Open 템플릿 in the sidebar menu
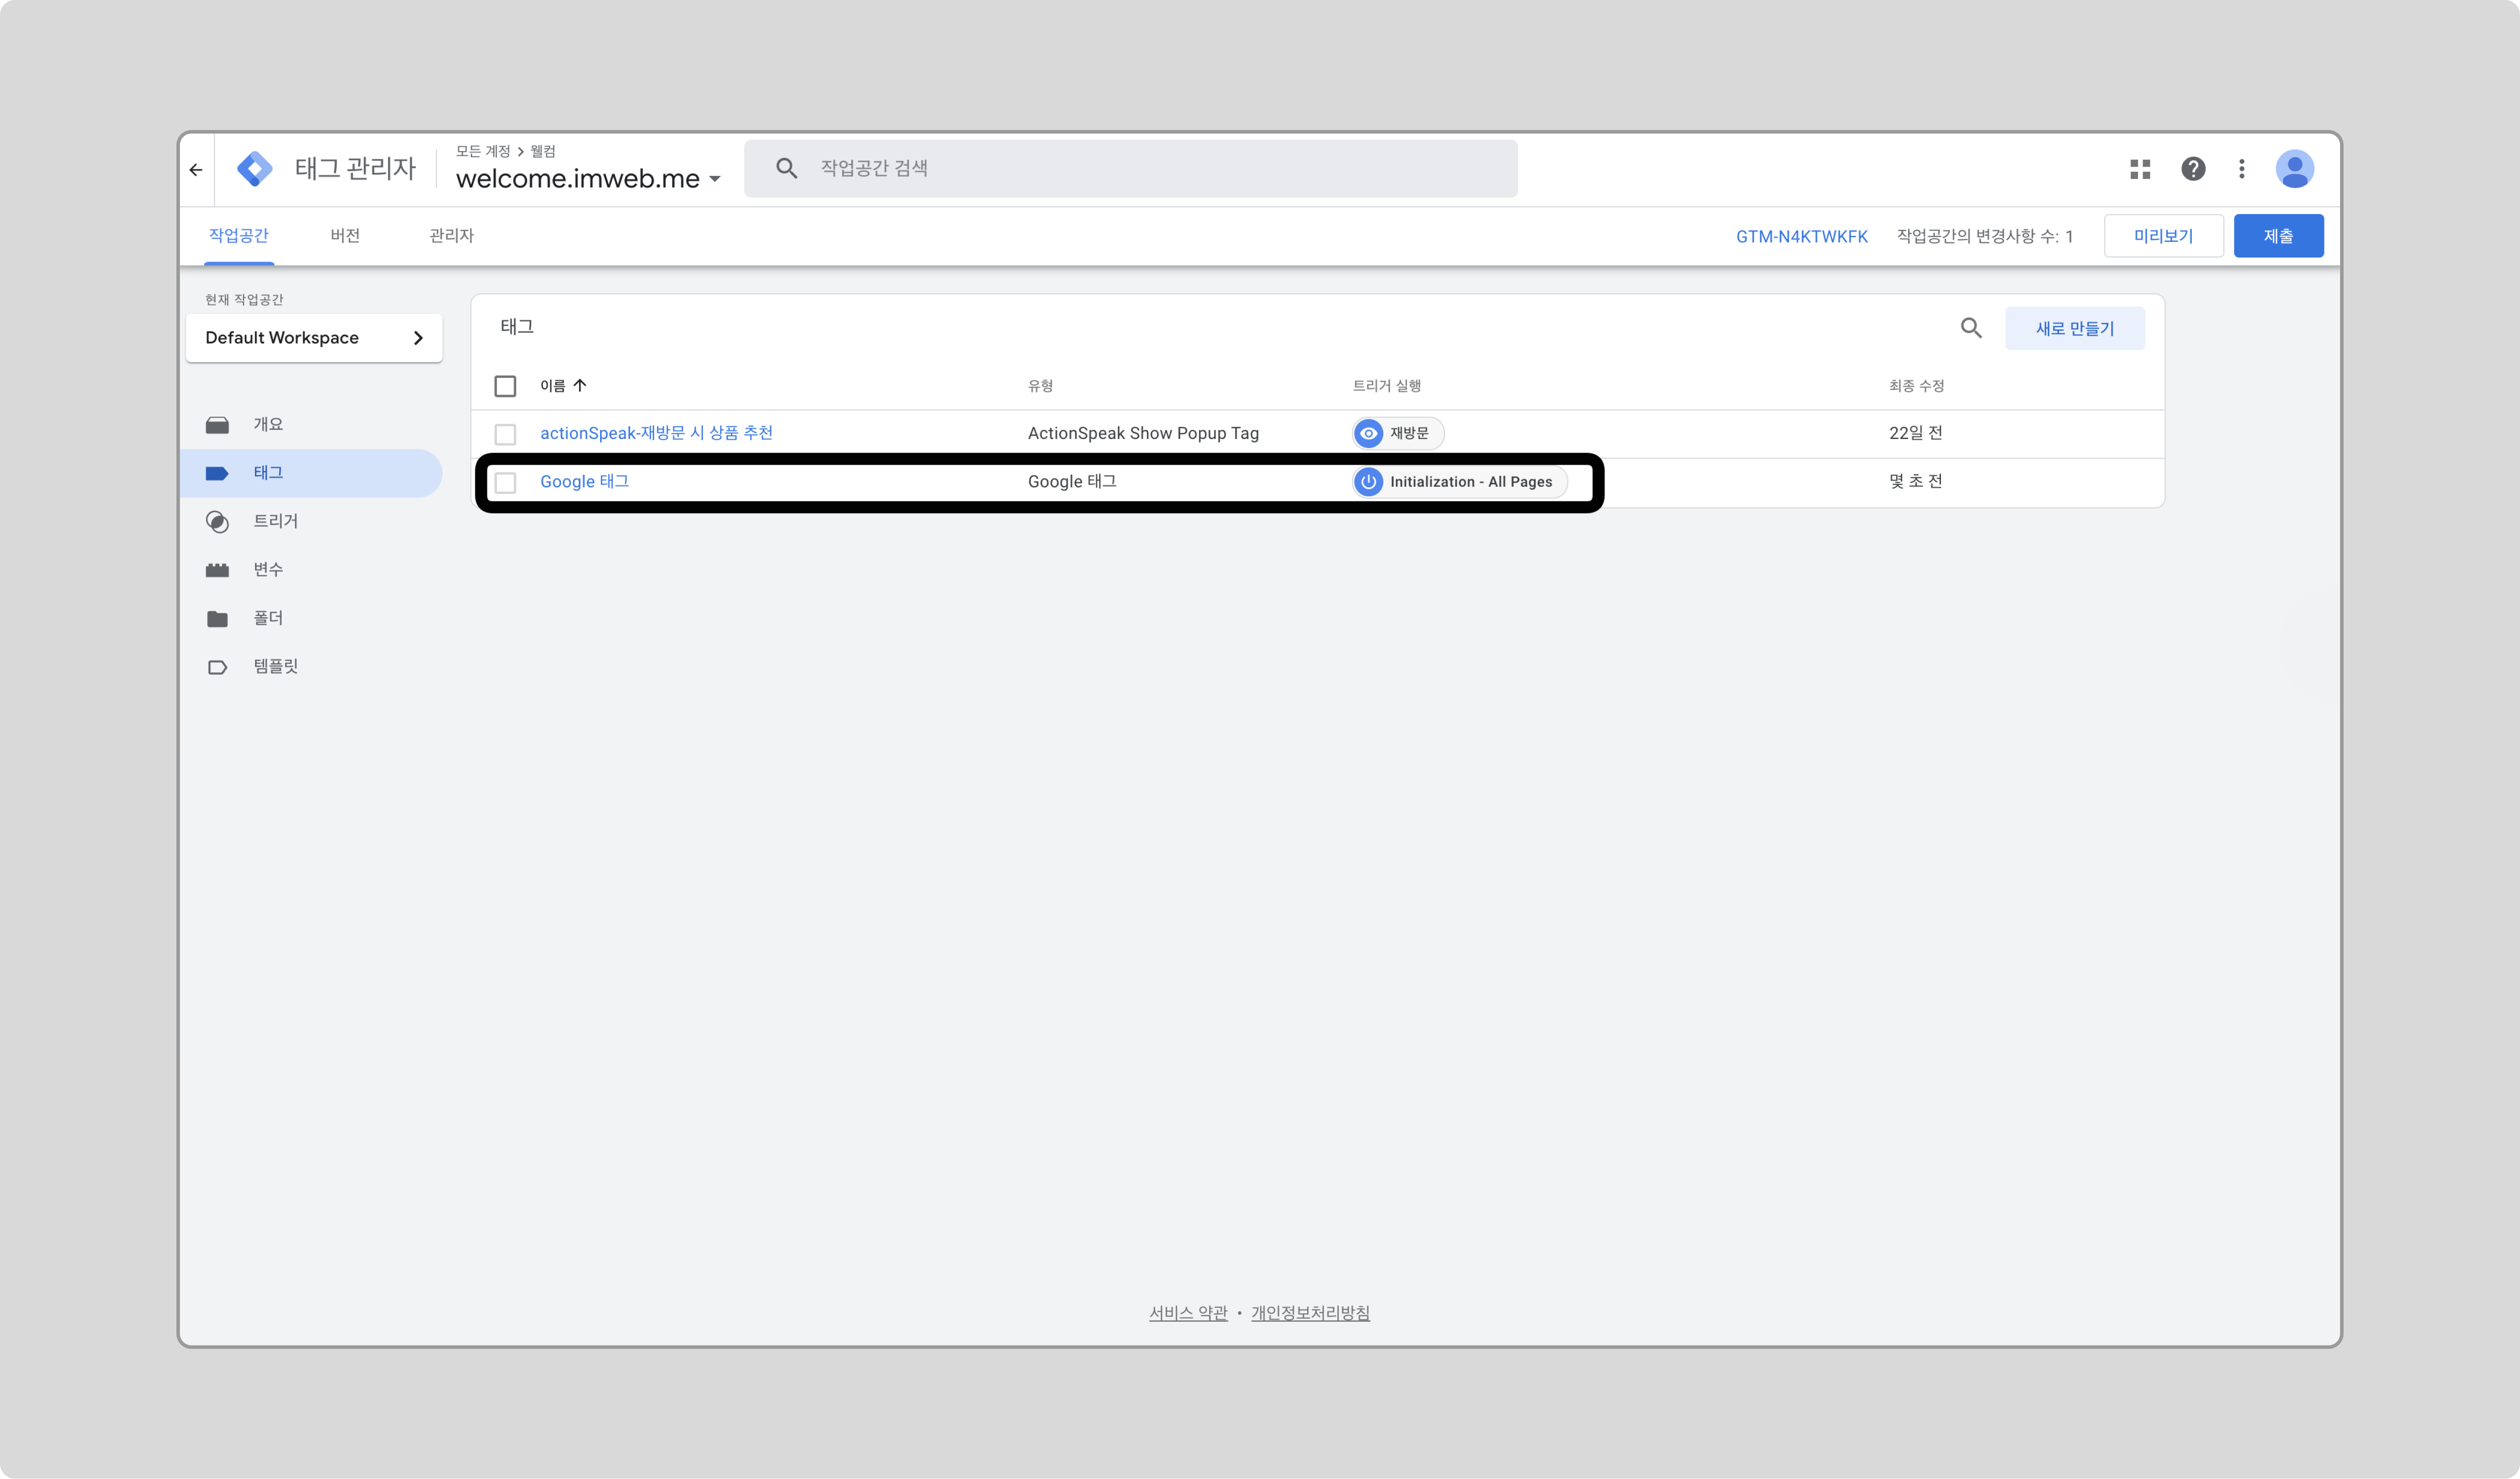The image size is (2520, 1479). [311, 667]
